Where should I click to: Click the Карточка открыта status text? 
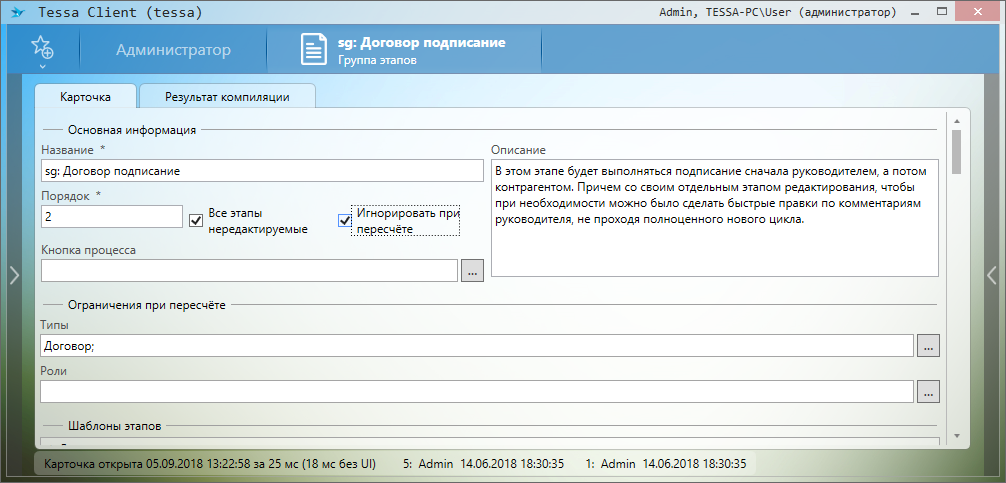click(x=209, y=463)
